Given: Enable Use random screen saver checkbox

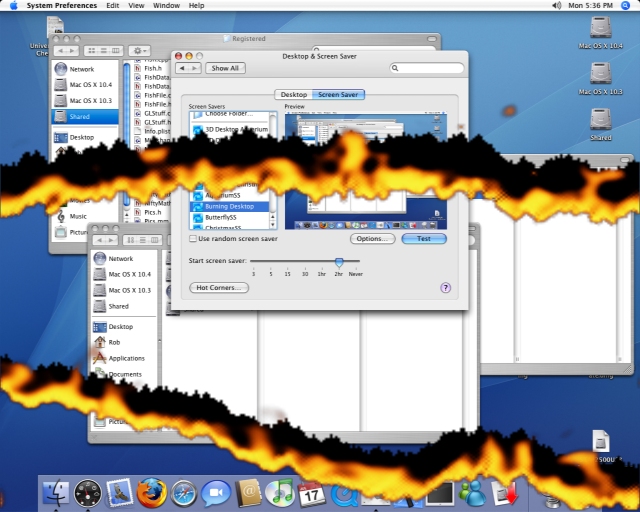Looking at the screenshot, I should pyautogui.click(x=193, y=239).
